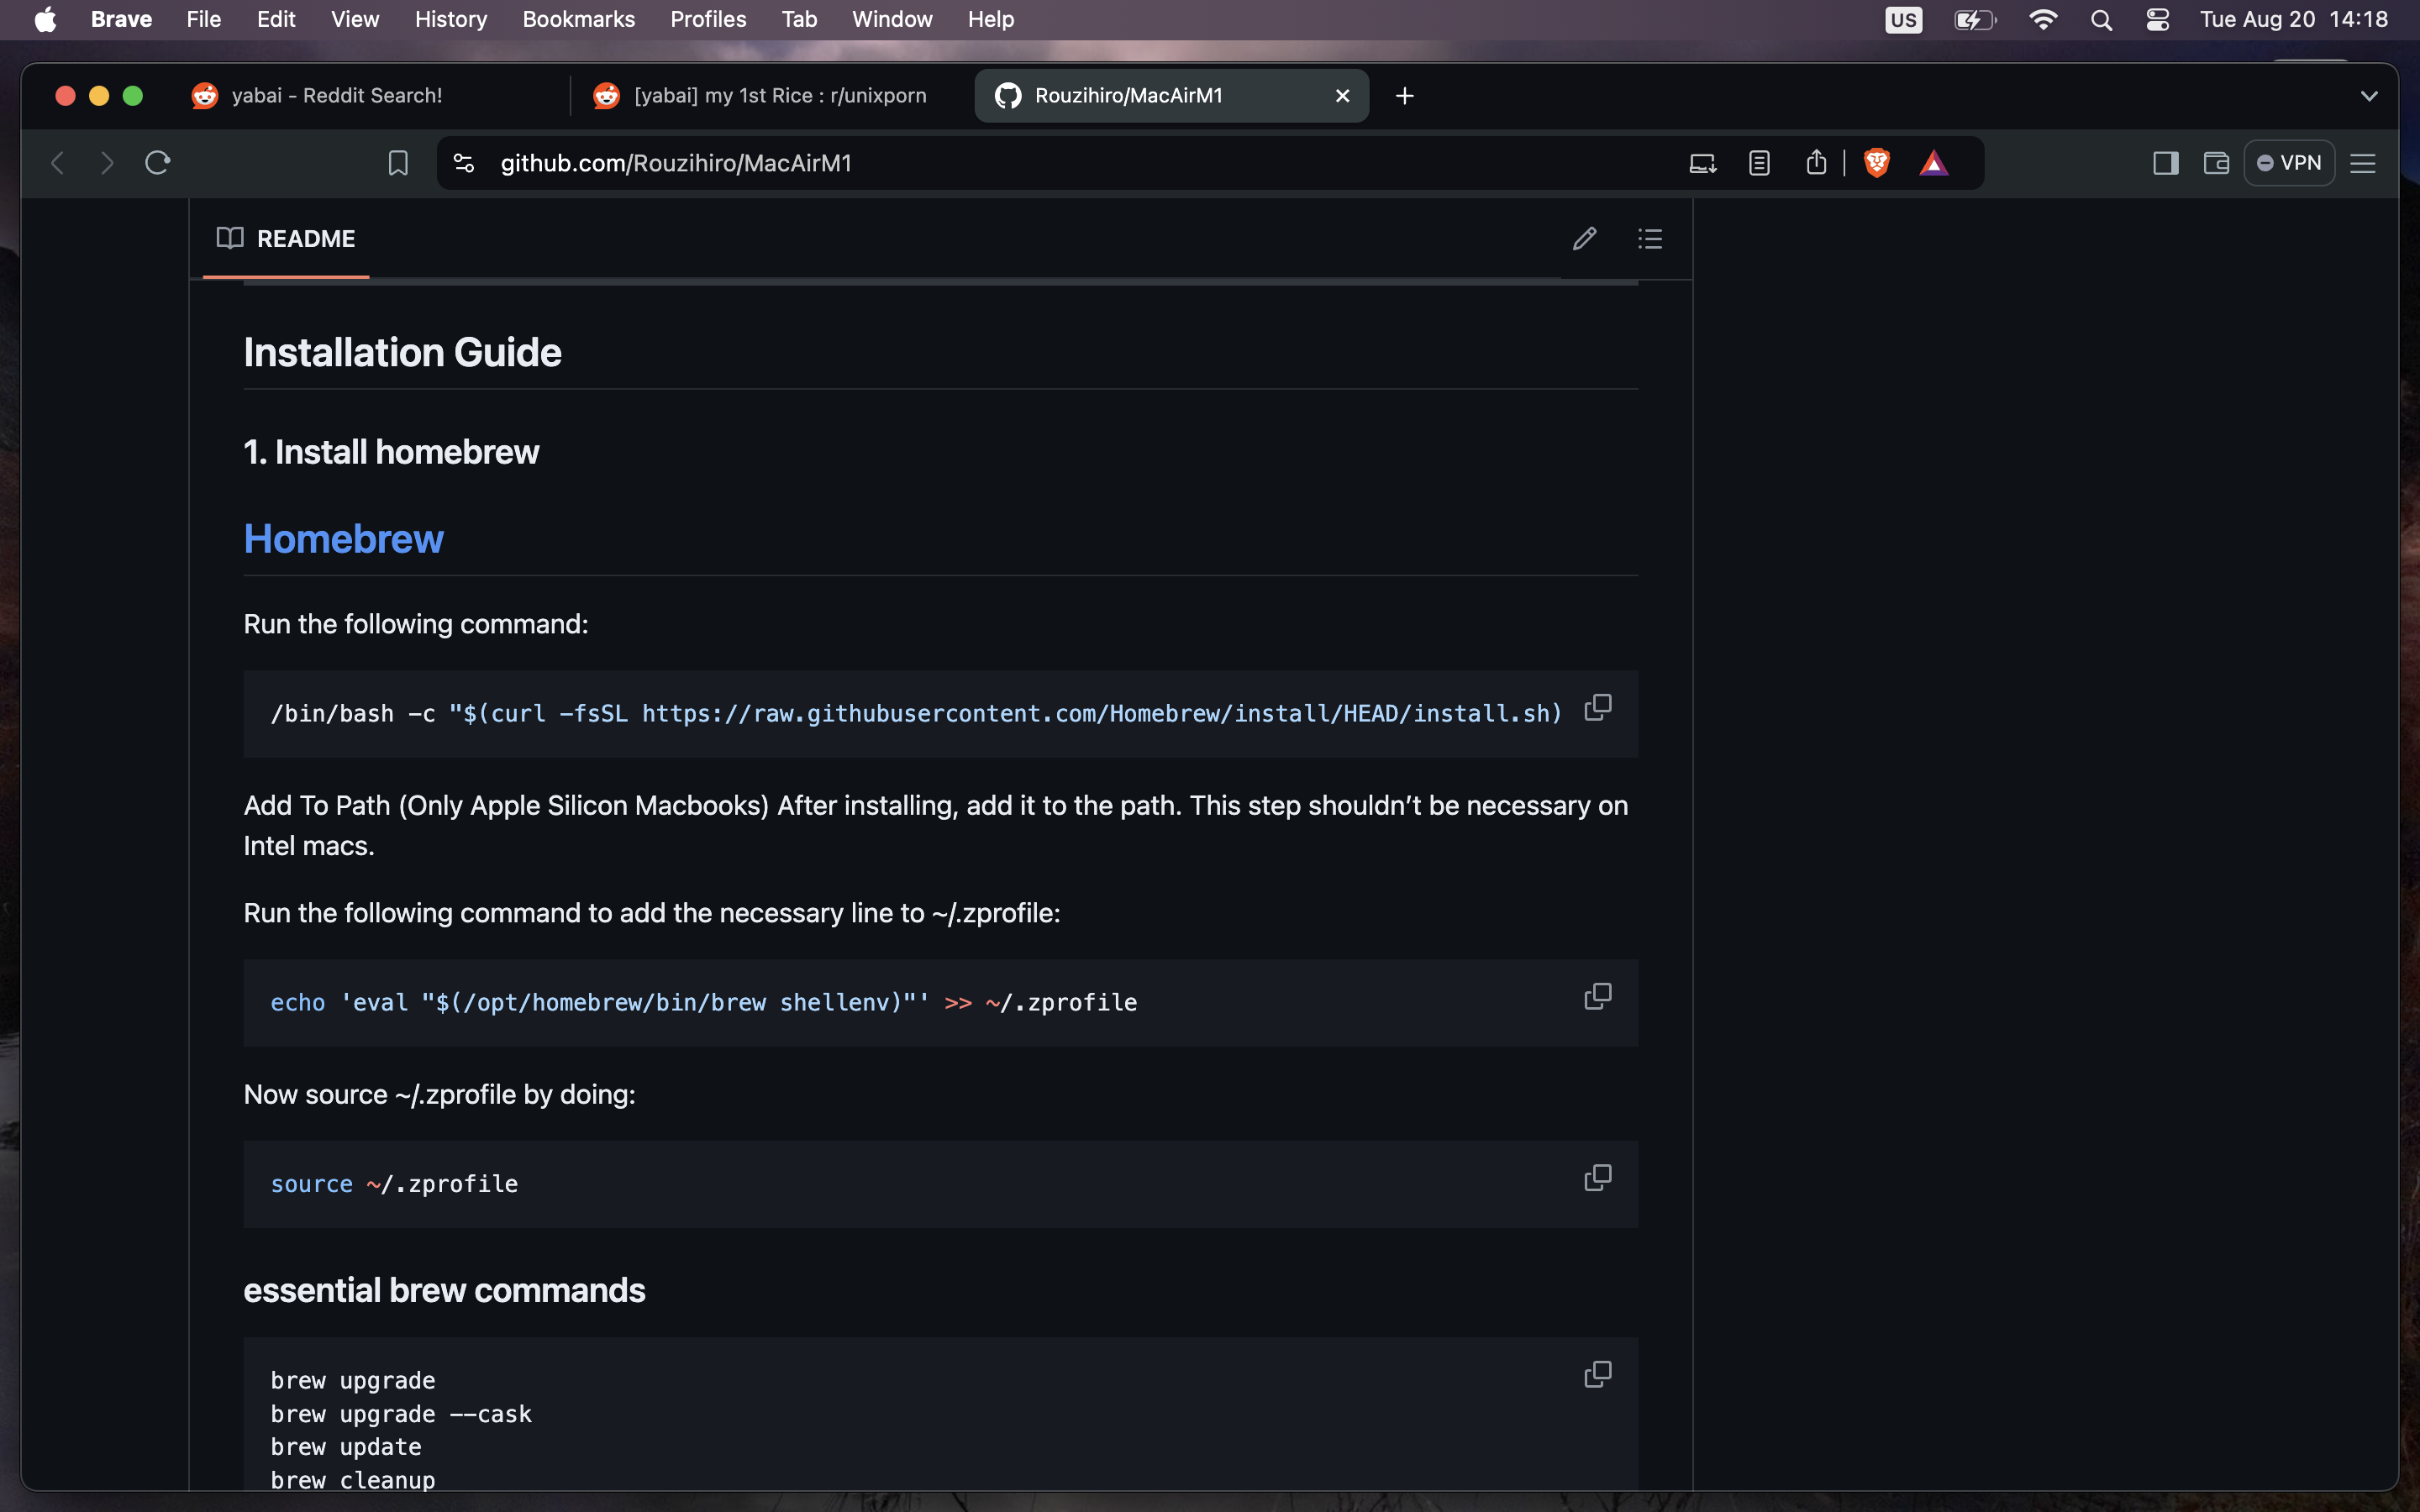Open Brave Wallet

[x=2215, y=162]
